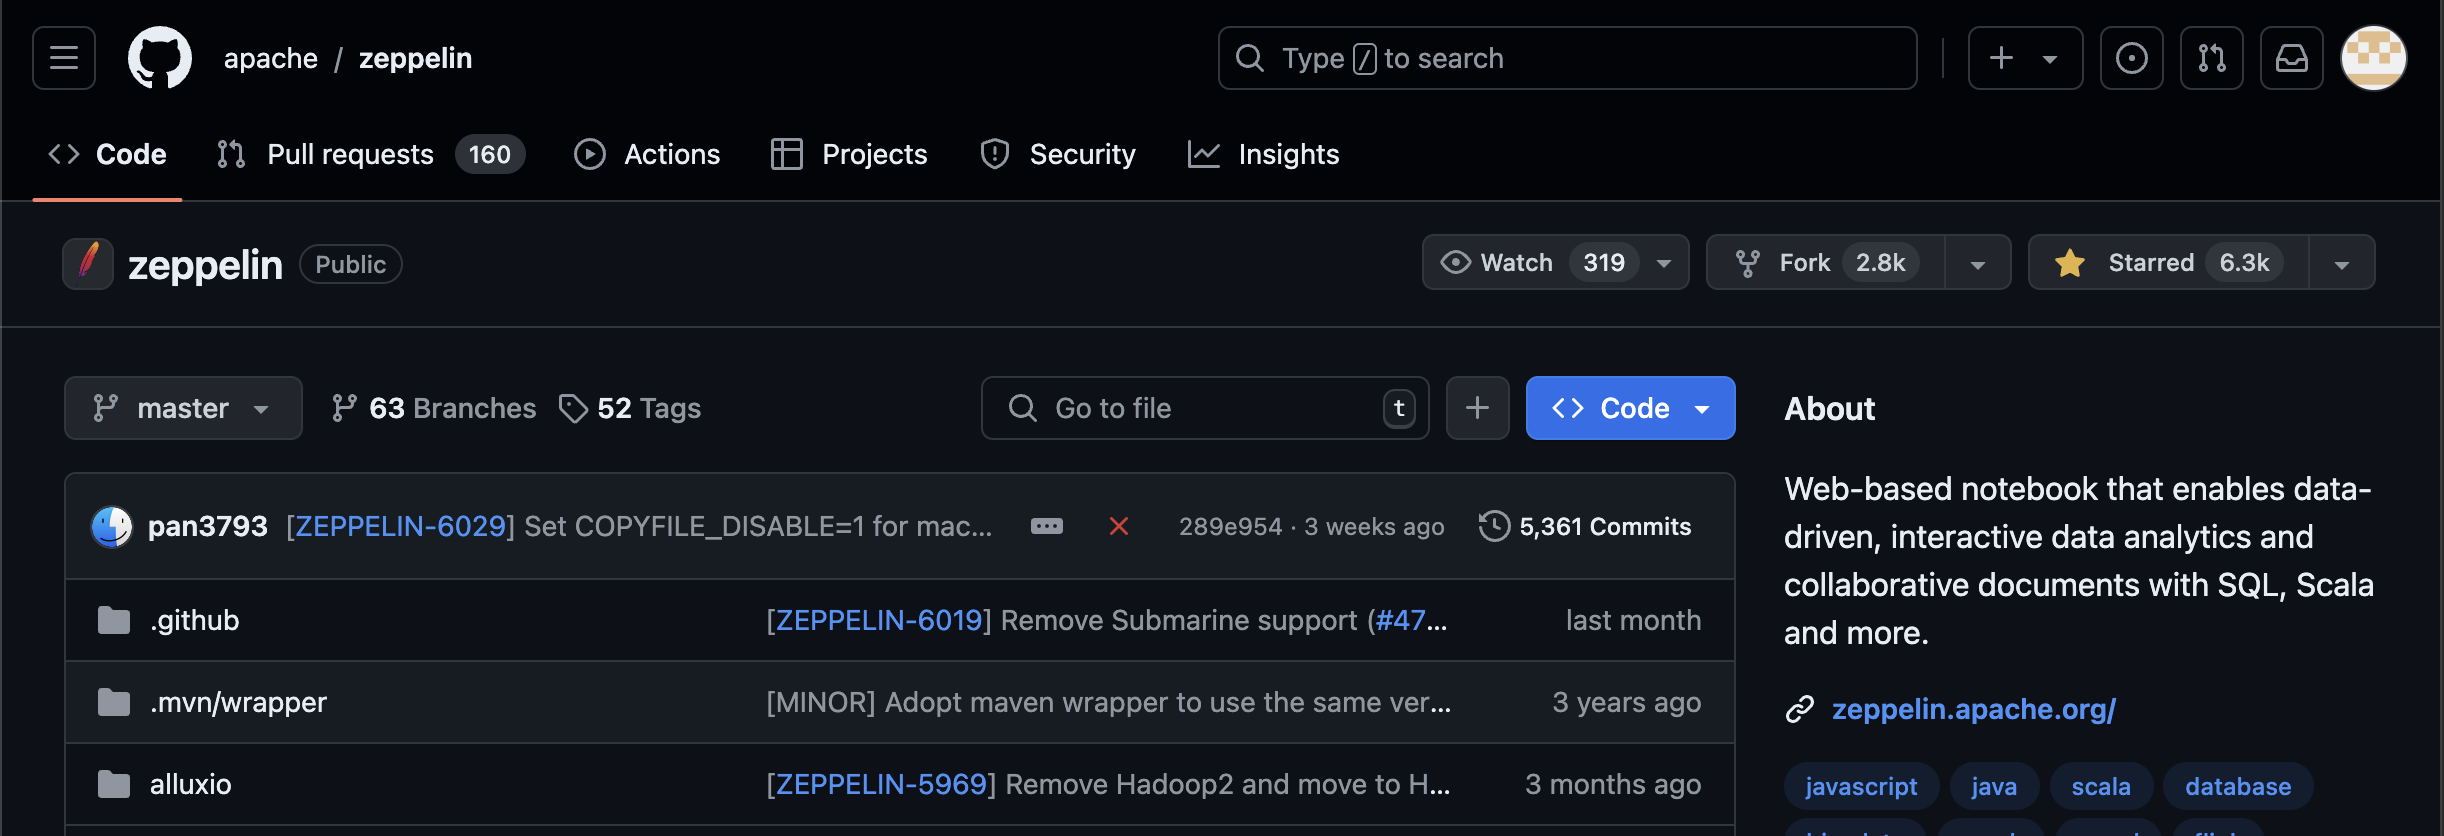
Task: Switch to the Pull requests tab
Action: pyautogui.click(x=371, y=154)
